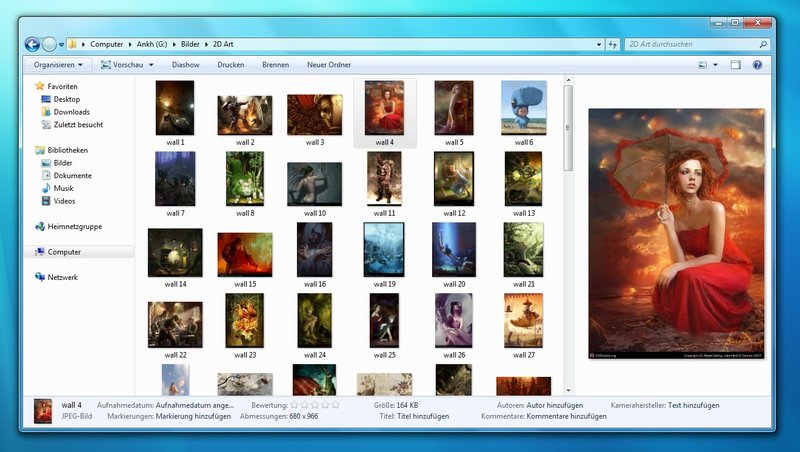Select Favoriten in the navigation pane

(x=56, y=86)
